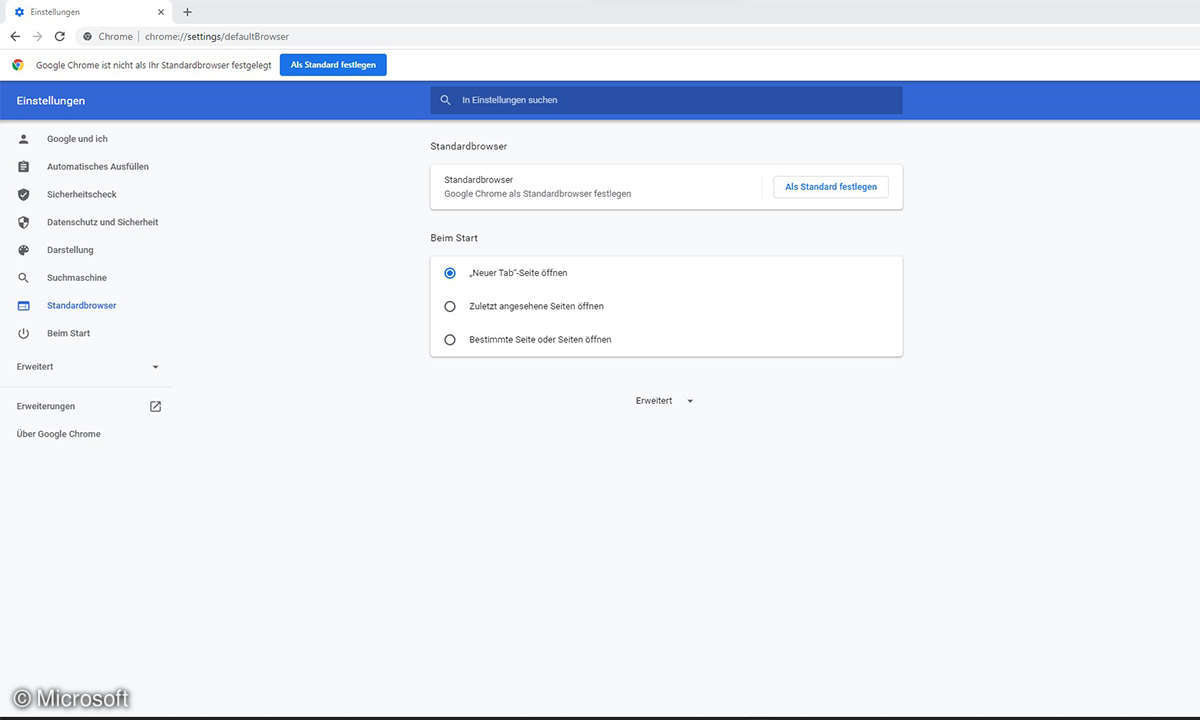Click the external link icon next to Erweiterungen
This screenshot has height=720, width=1200.
(155, 406)
